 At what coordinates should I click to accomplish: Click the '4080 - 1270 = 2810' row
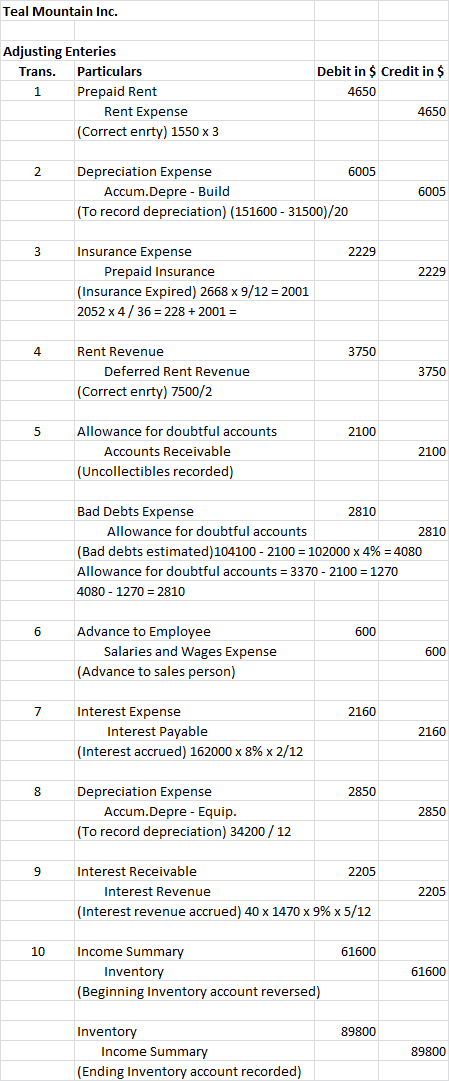click(130, 592)
